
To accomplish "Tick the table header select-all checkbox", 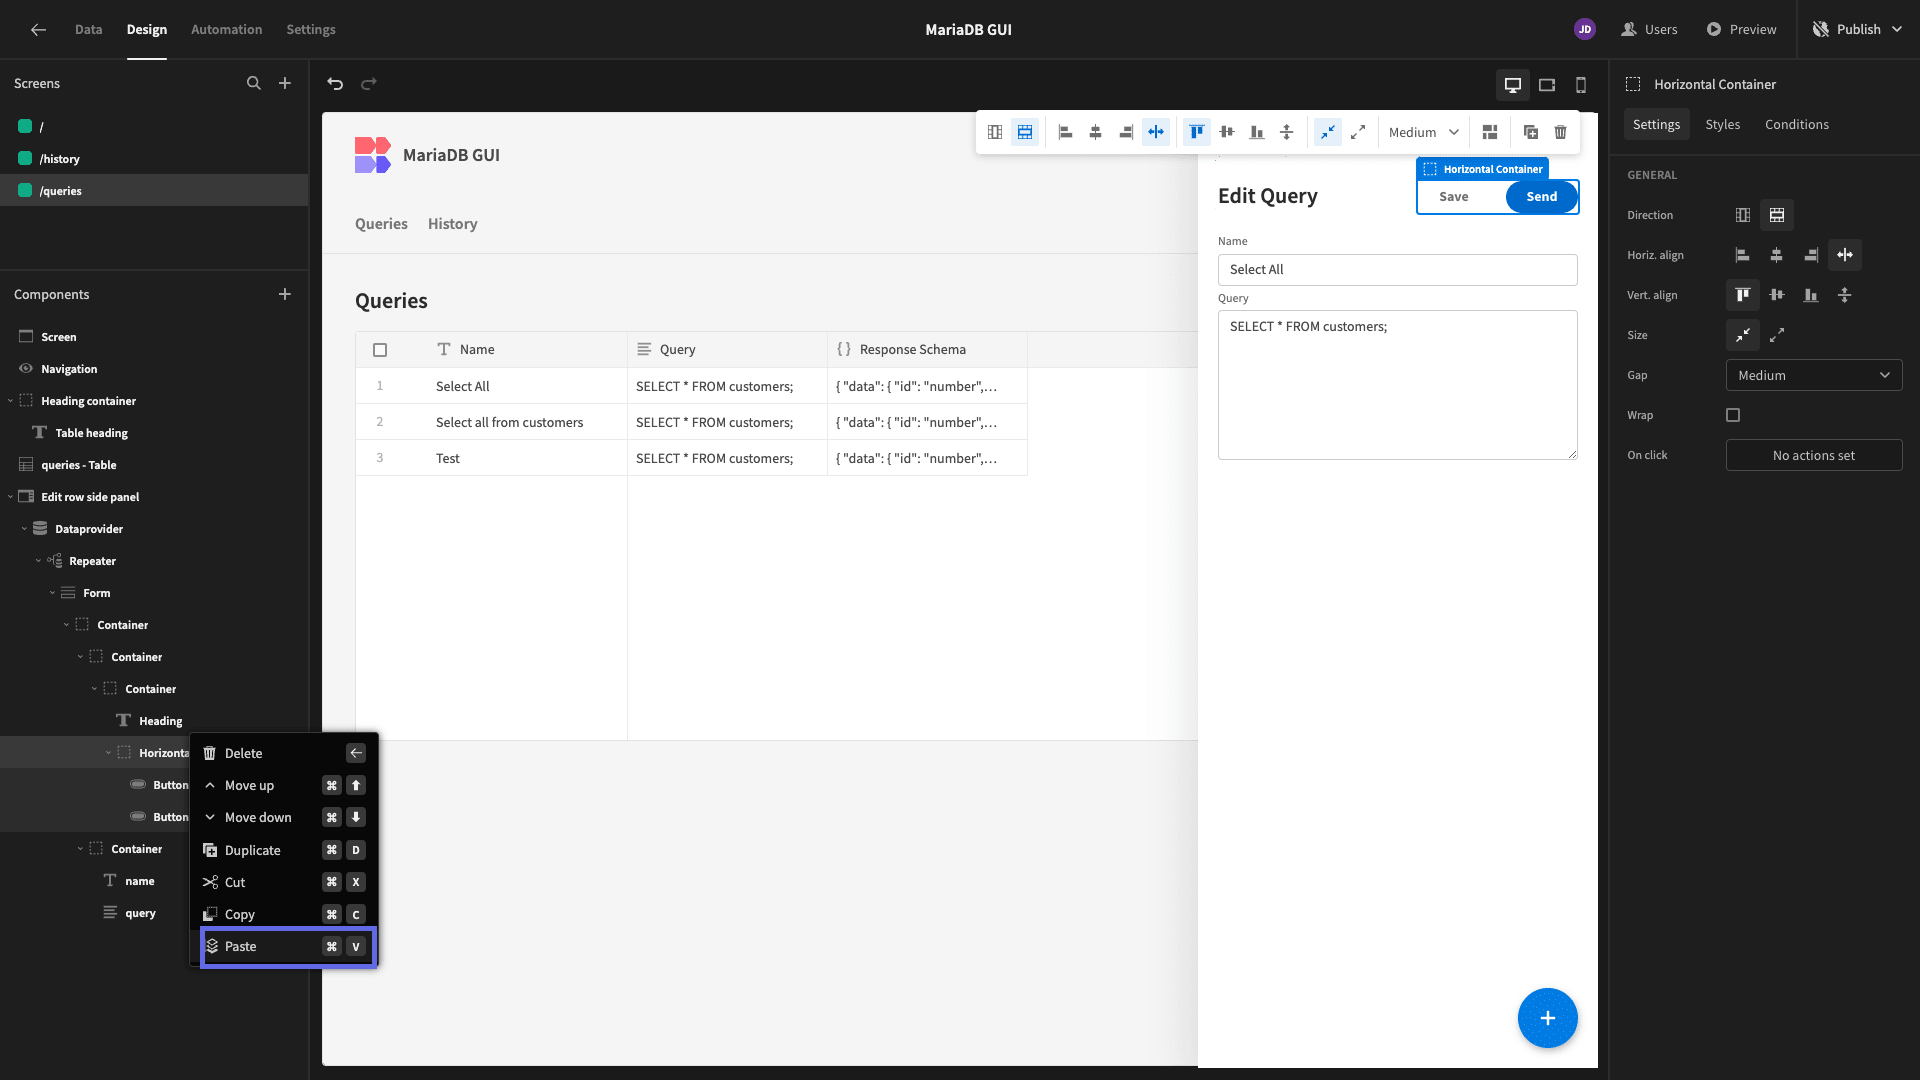I will tap(380, 350).
